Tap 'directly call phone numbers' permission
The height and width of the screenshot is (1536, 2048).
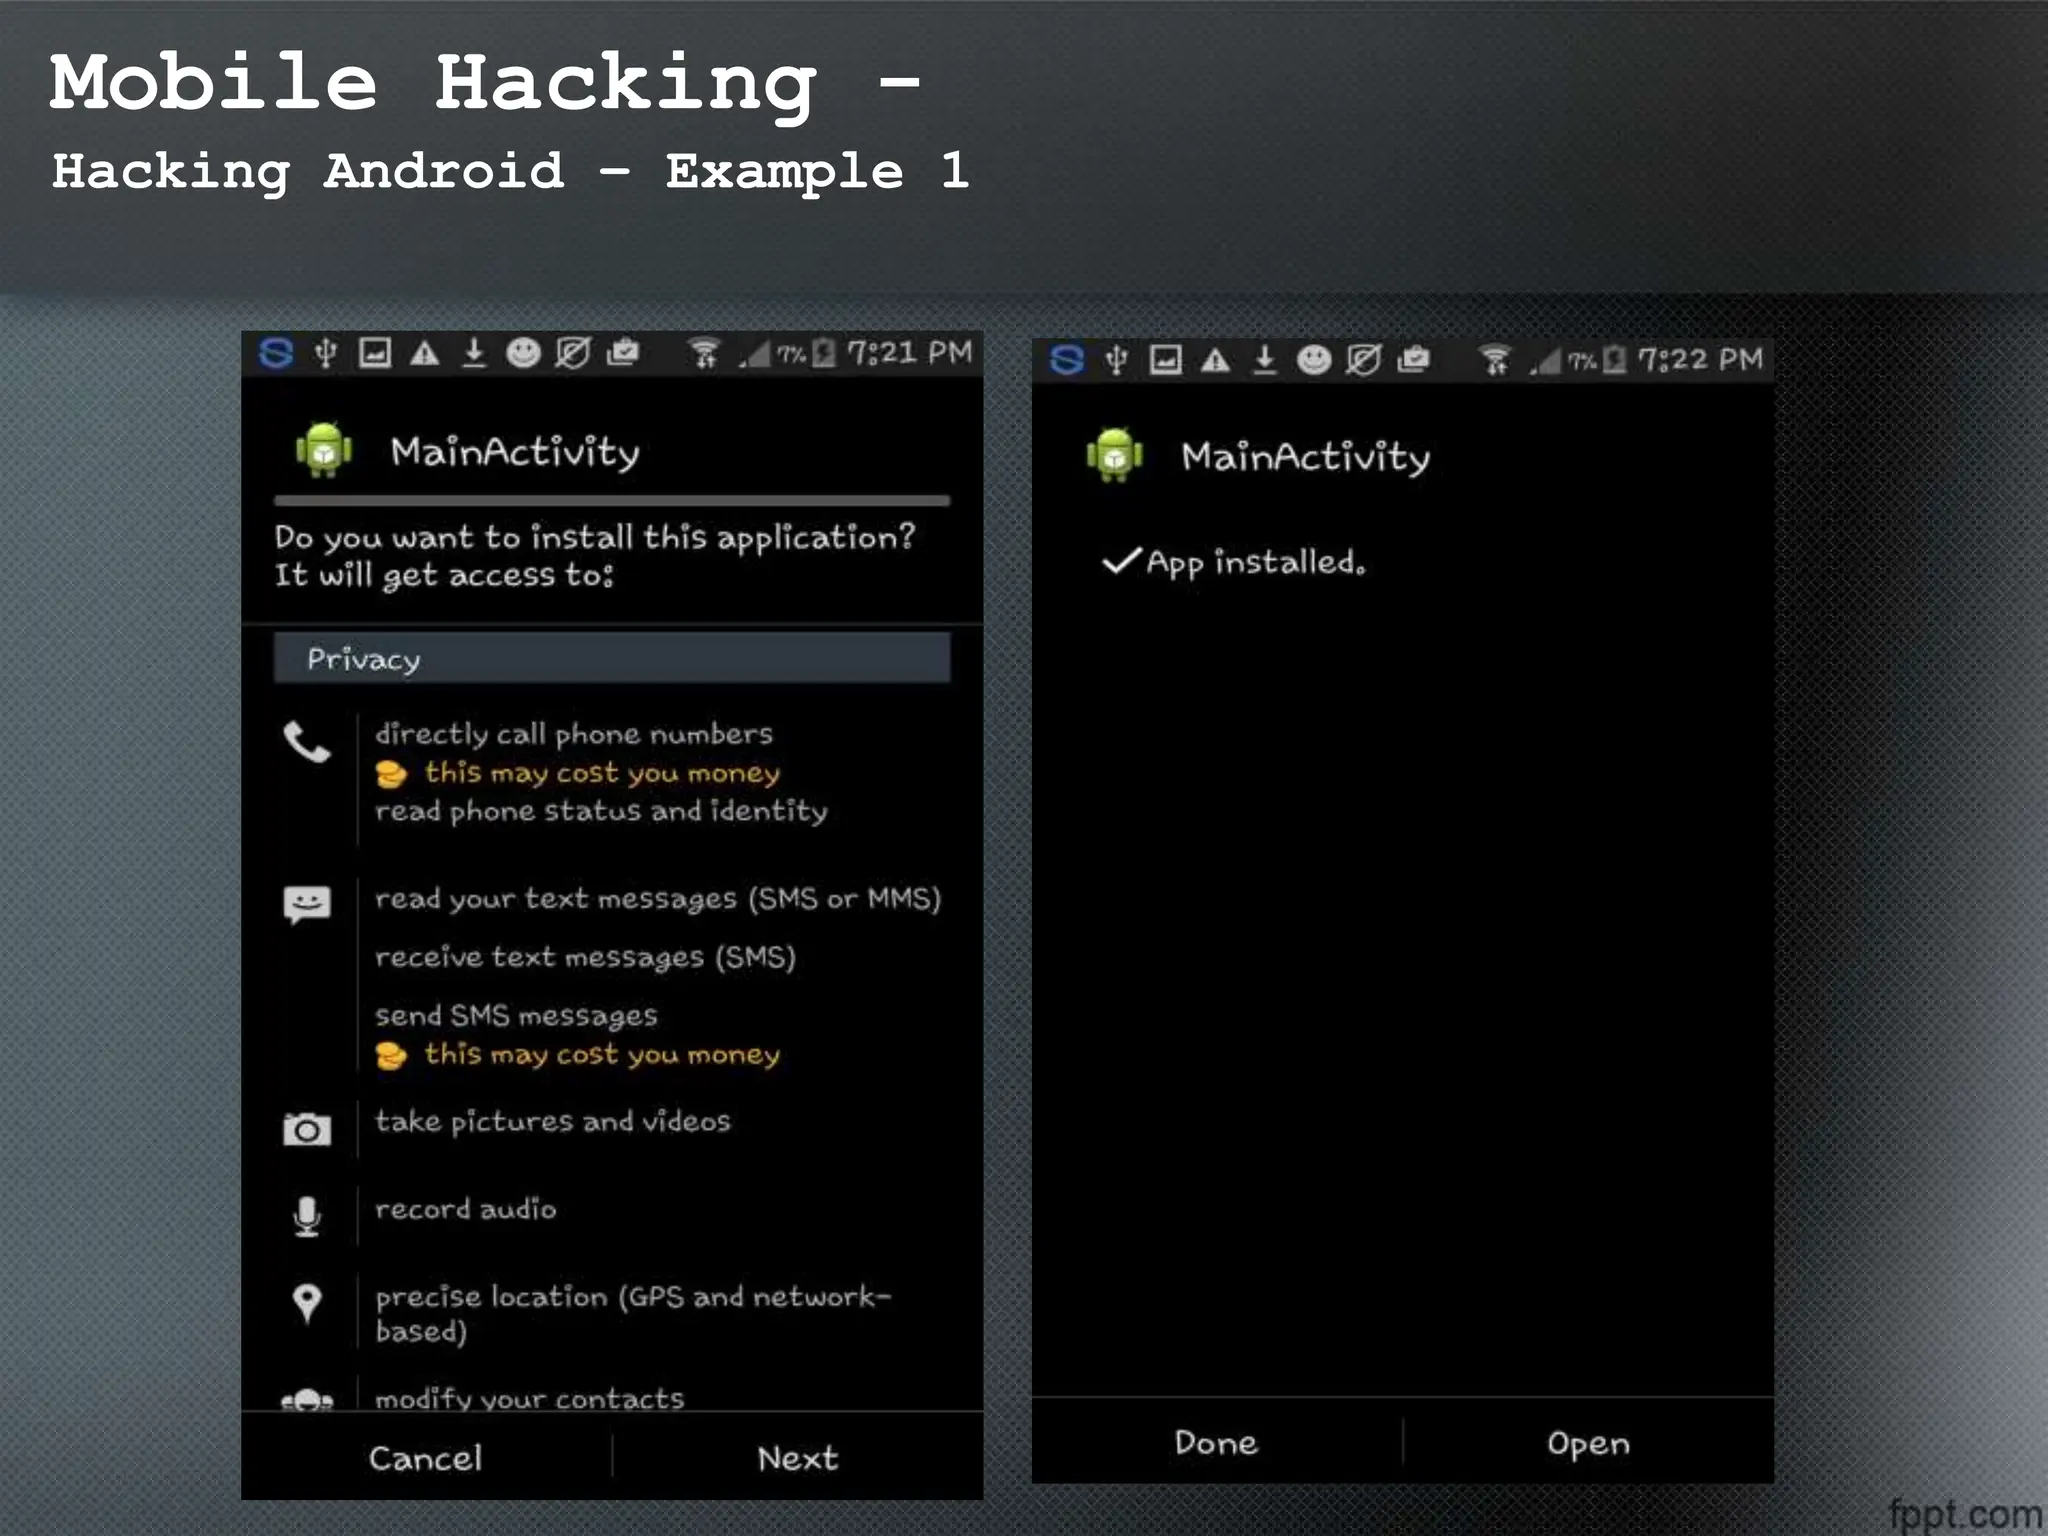574,734
